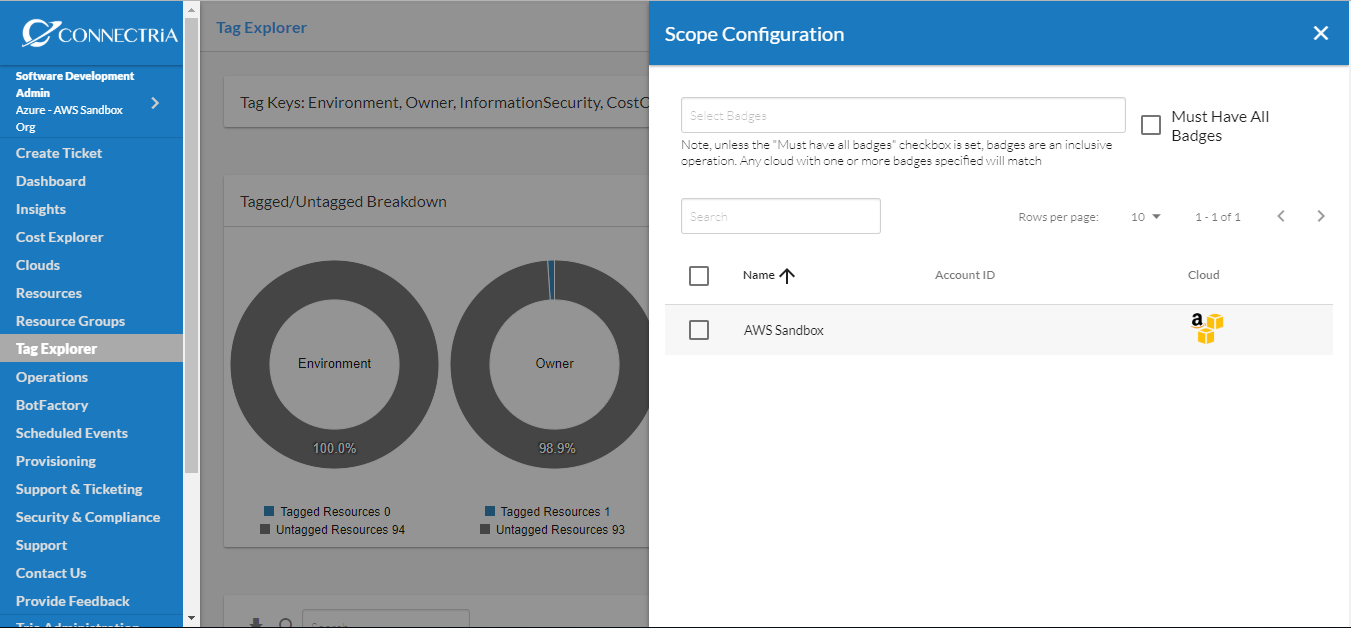Go to BotFactory
Screen dimensions: 1351x628
[52, 405]
